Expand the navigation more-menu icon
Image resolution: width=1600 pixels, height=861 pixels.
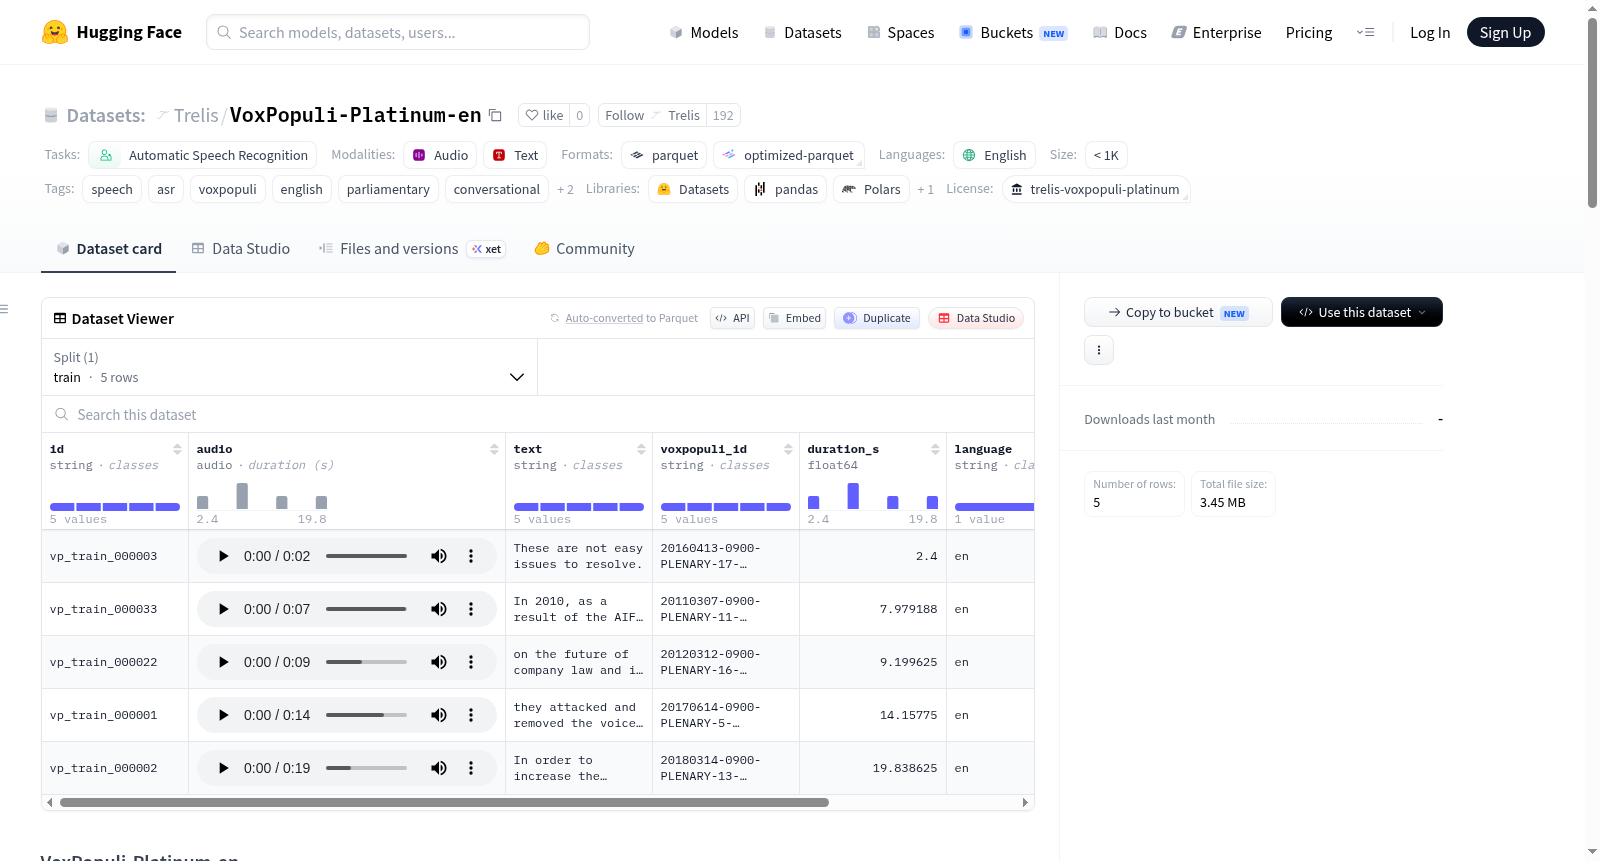pyautogui.click(x=1365, y=32)
